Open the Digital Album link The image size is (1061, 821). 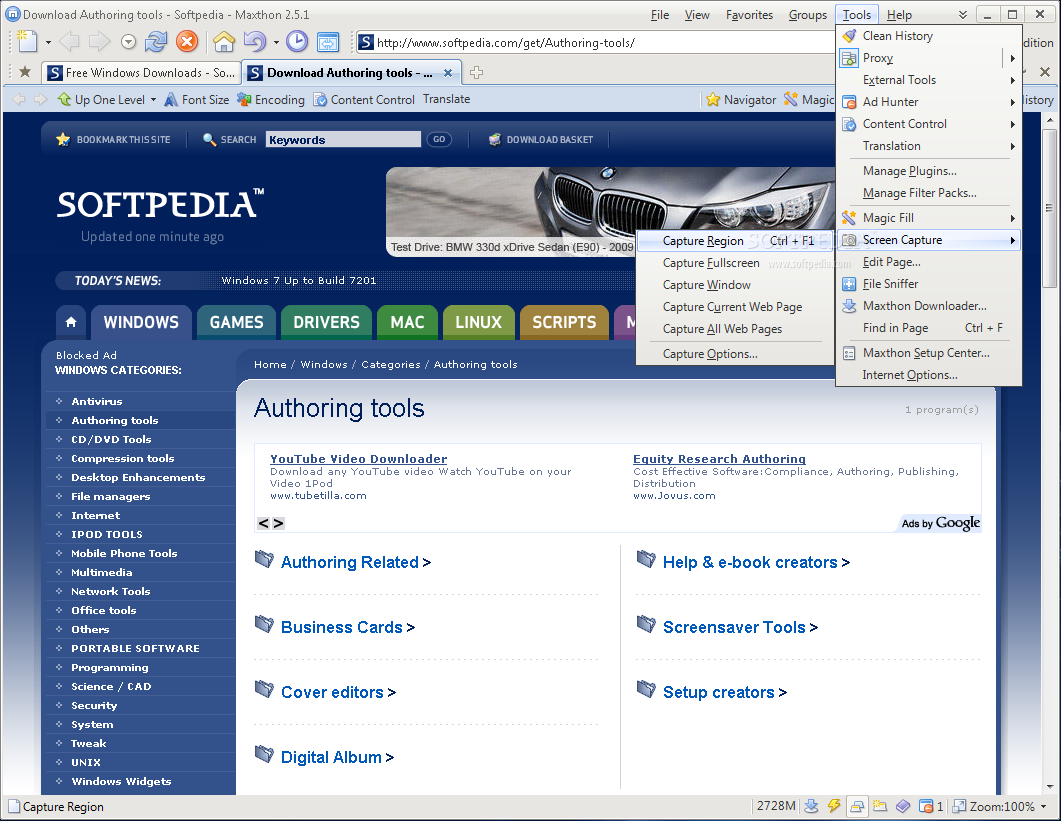[x=331, y=757]
